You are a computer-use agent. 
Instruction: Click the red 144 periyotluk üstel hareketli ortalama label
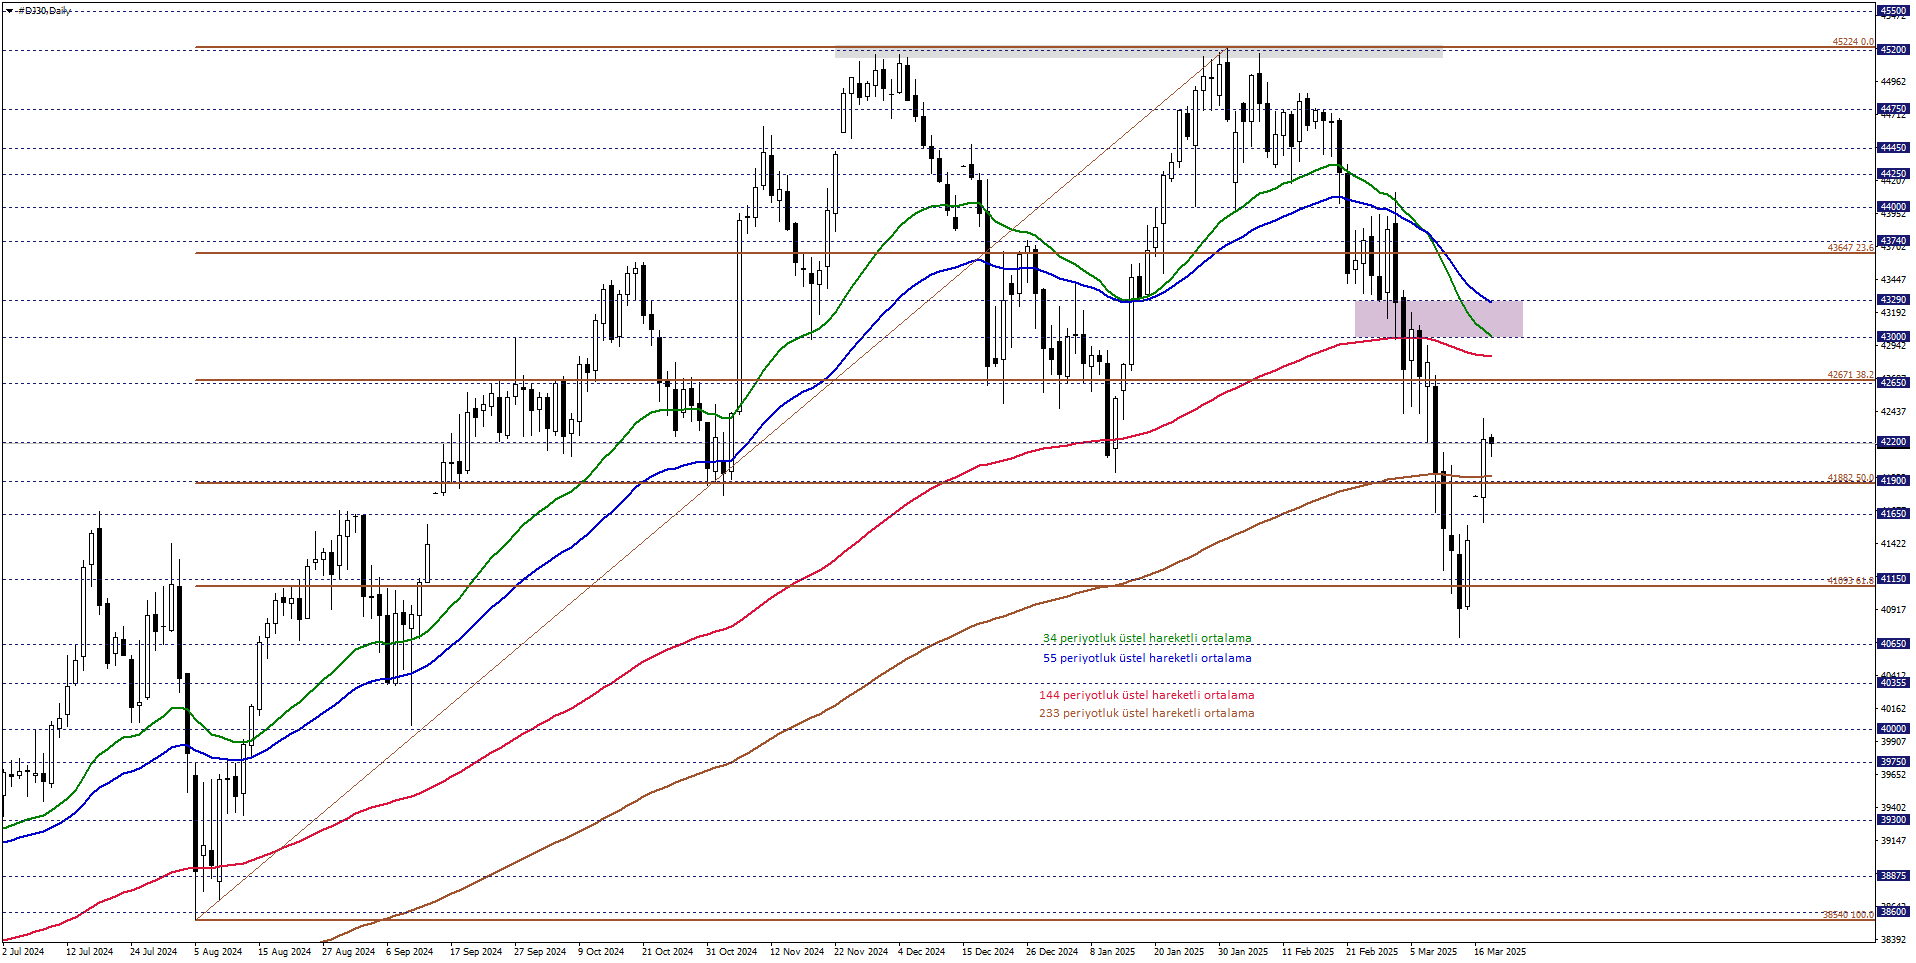point(1146,695)
